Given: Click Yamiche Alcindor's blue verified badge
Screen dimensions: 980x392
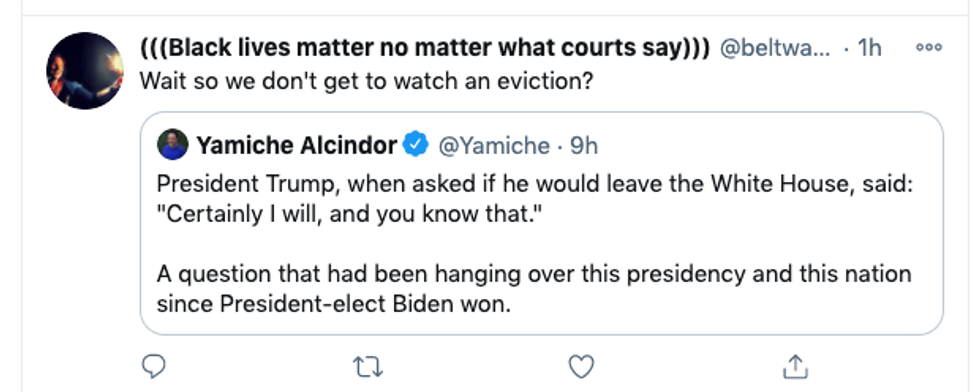Looking at the screenshot, I should pos(415,144).
